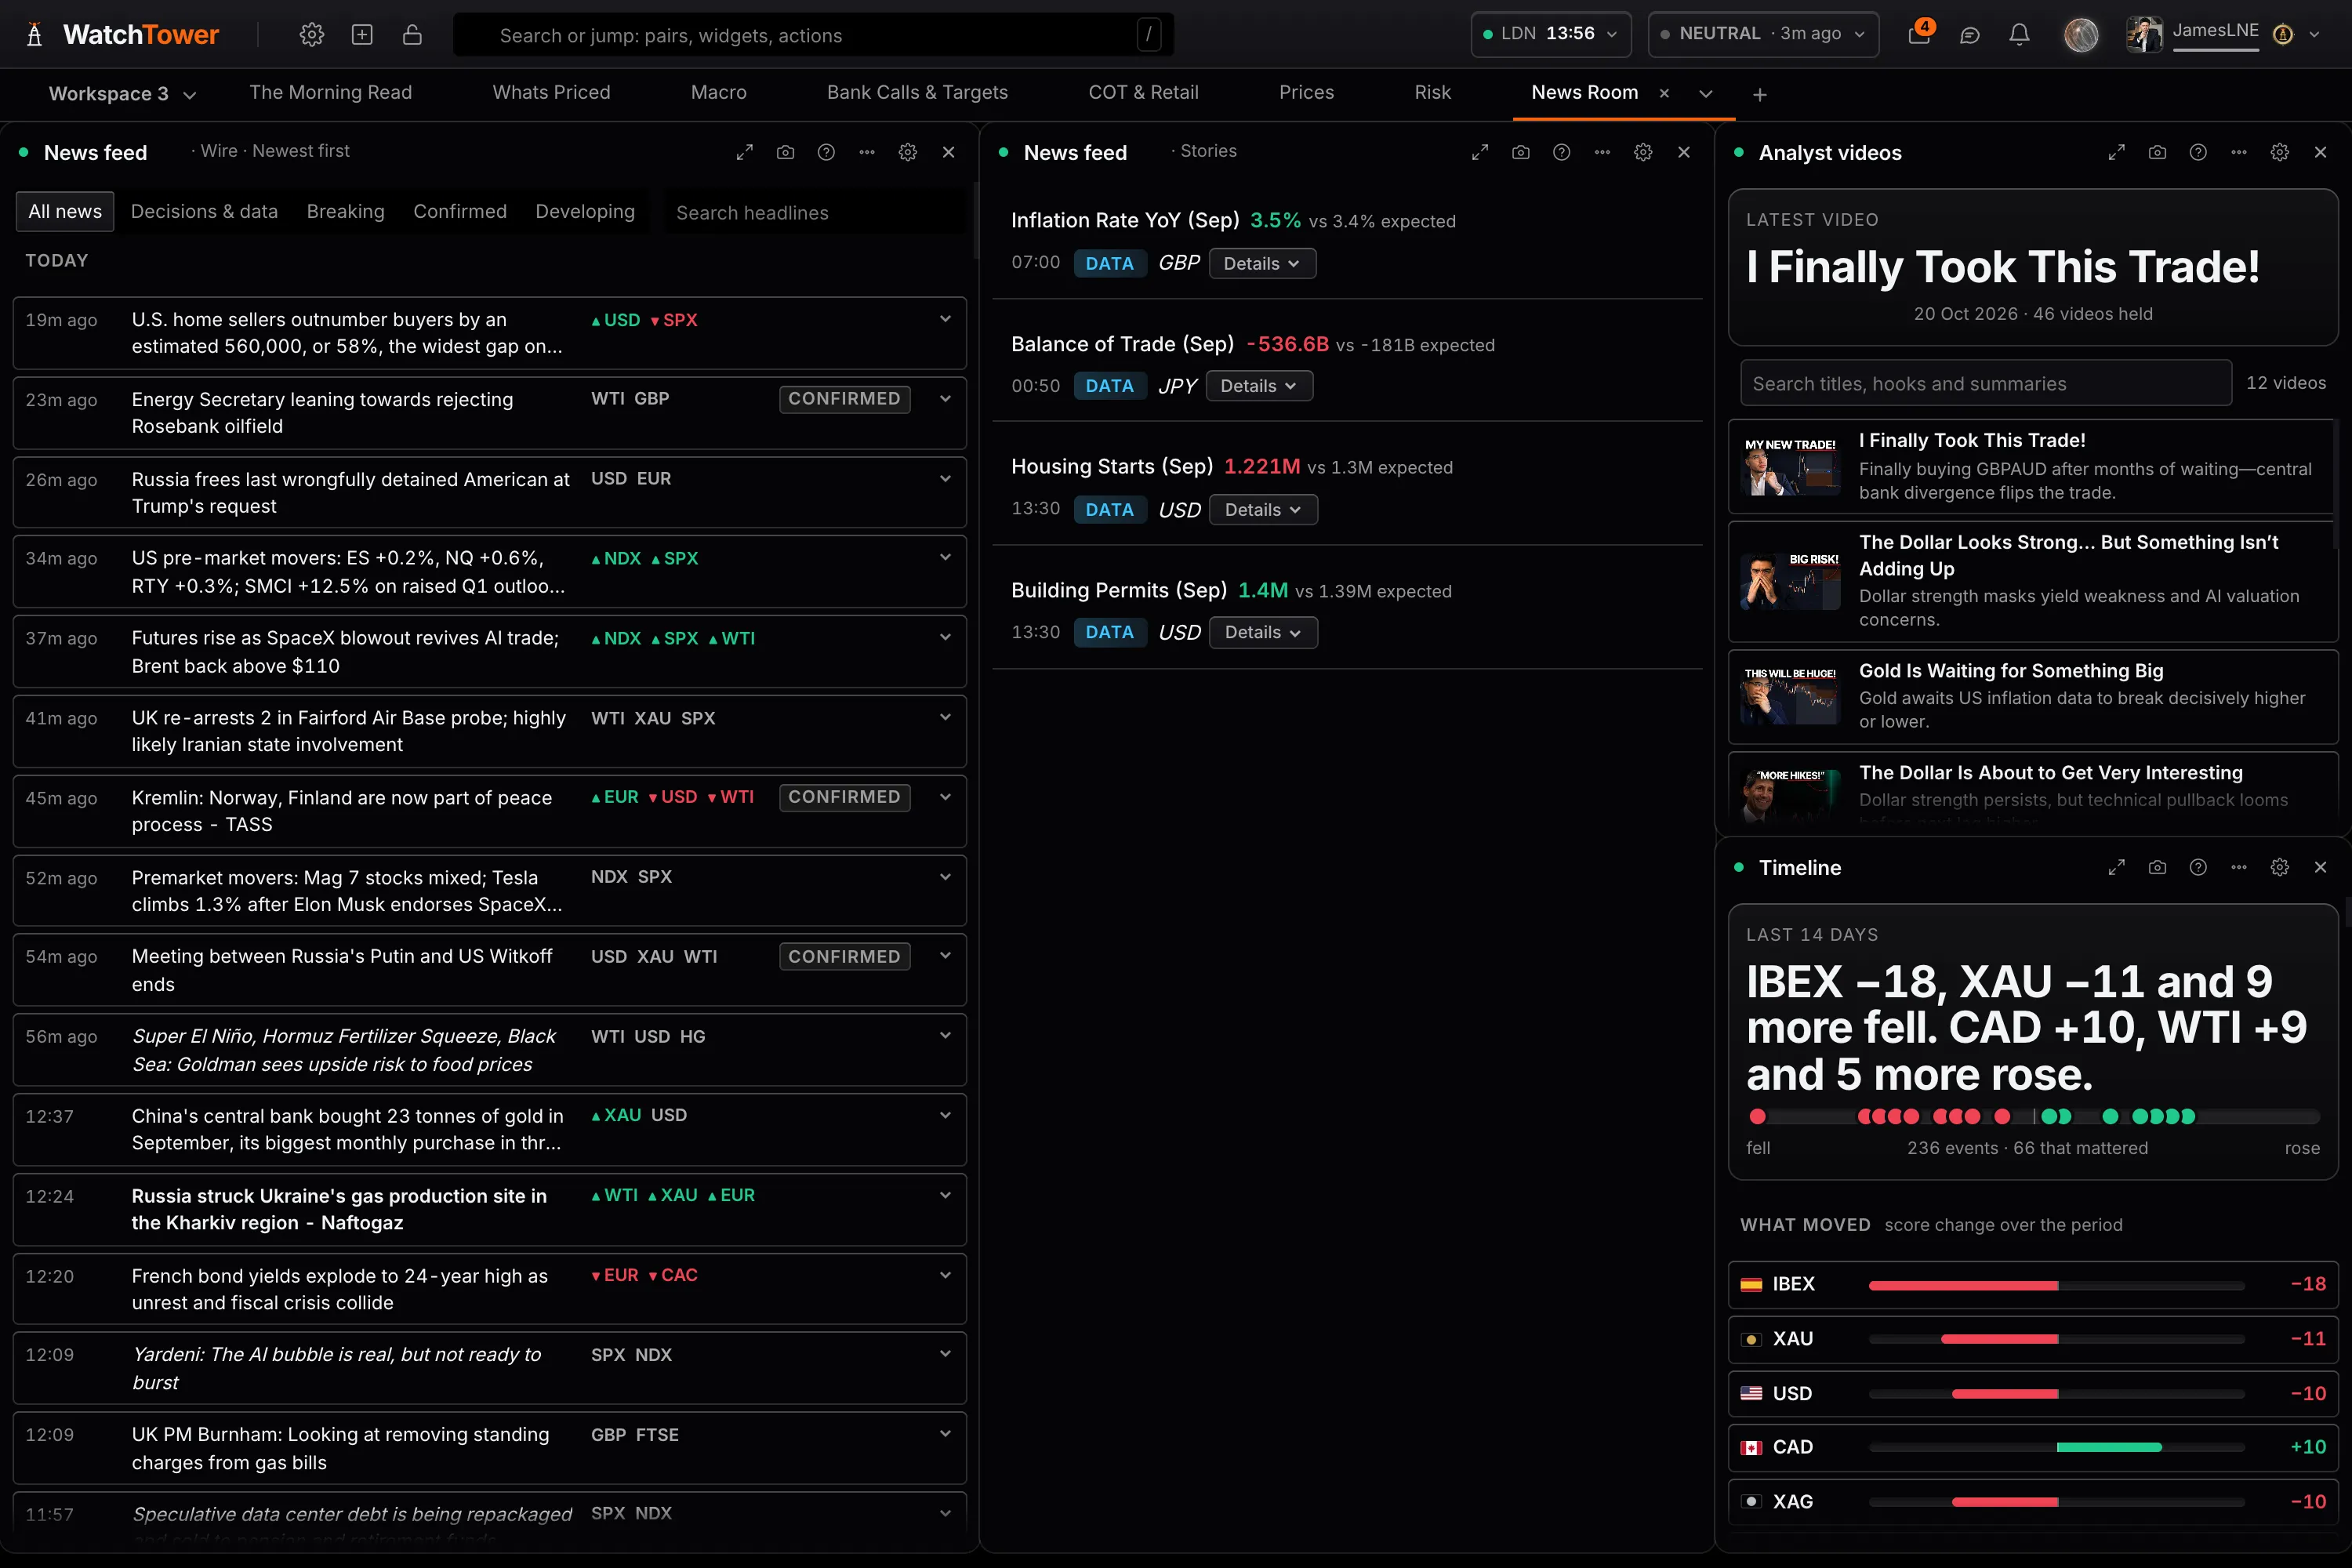Toggle the workspace lock icon

(412, 35)
